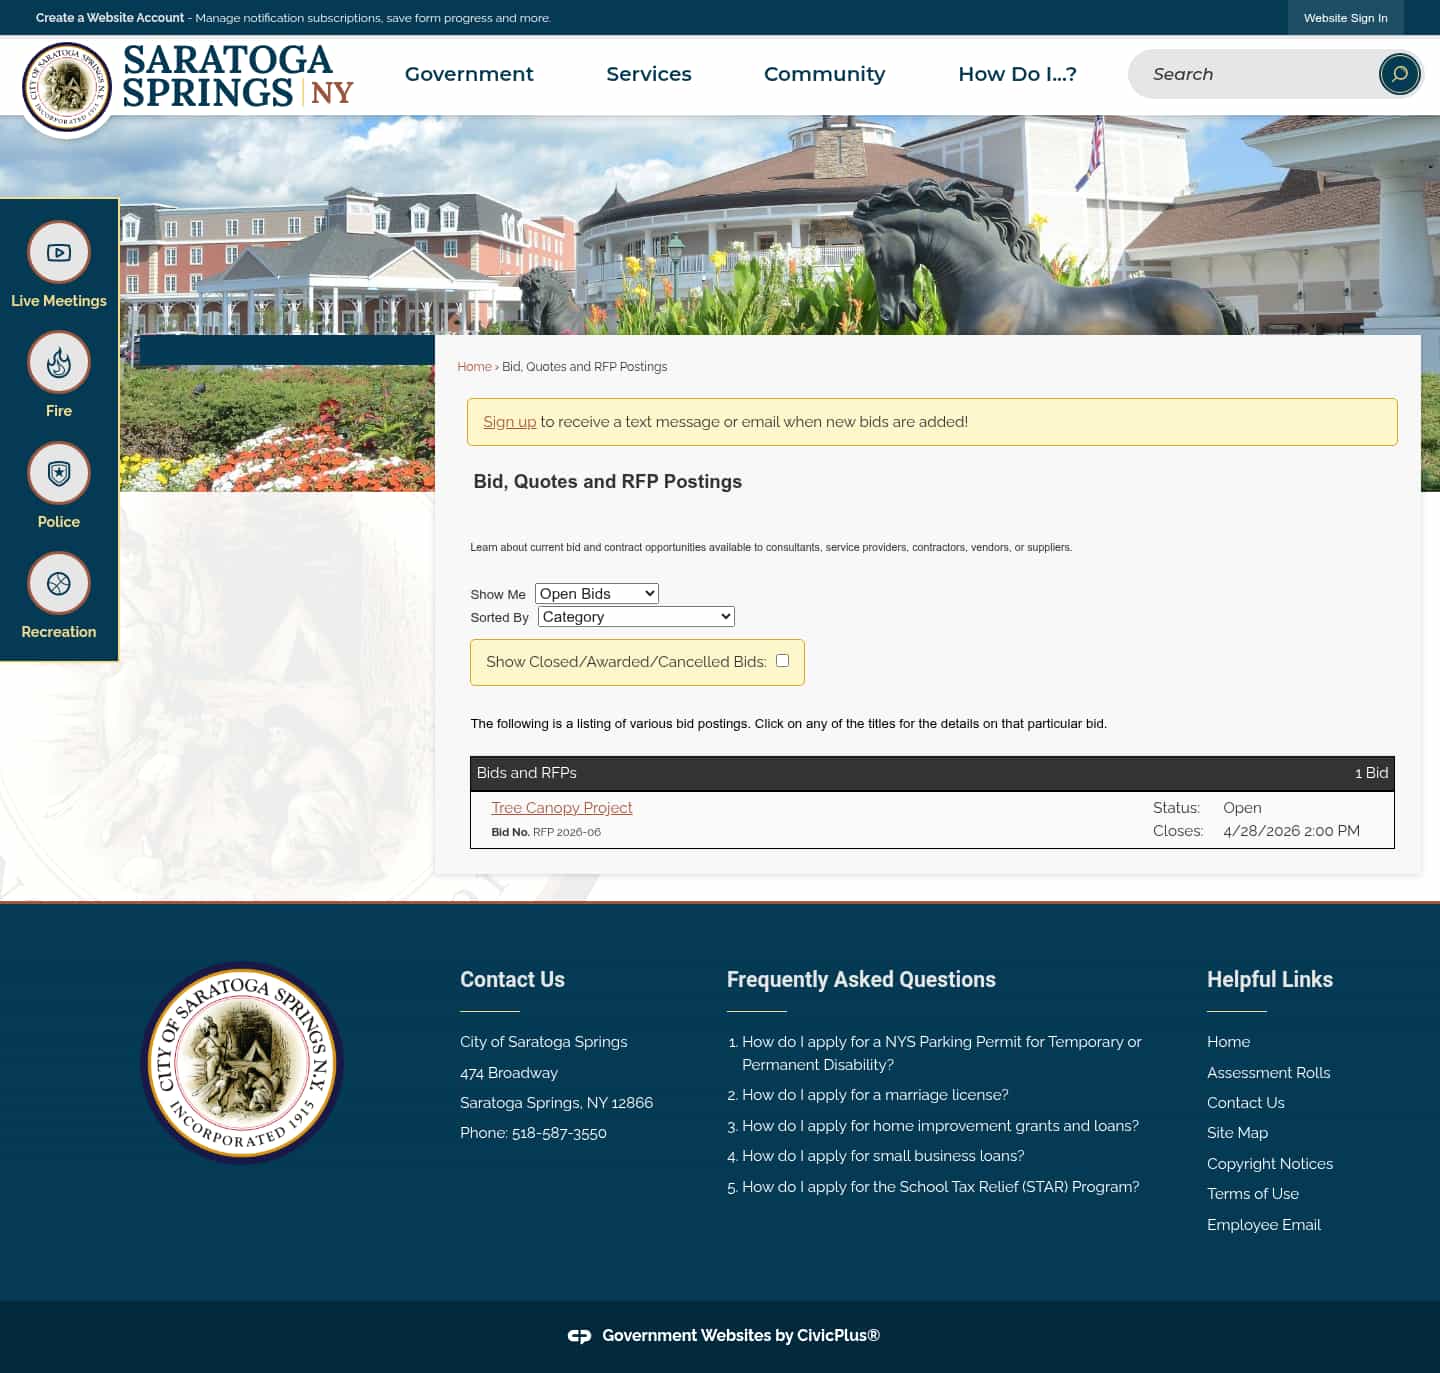Screen dimensions: 1440x1373
Task: Select the Fire department flame icon
Action: [x=58, y=362]
